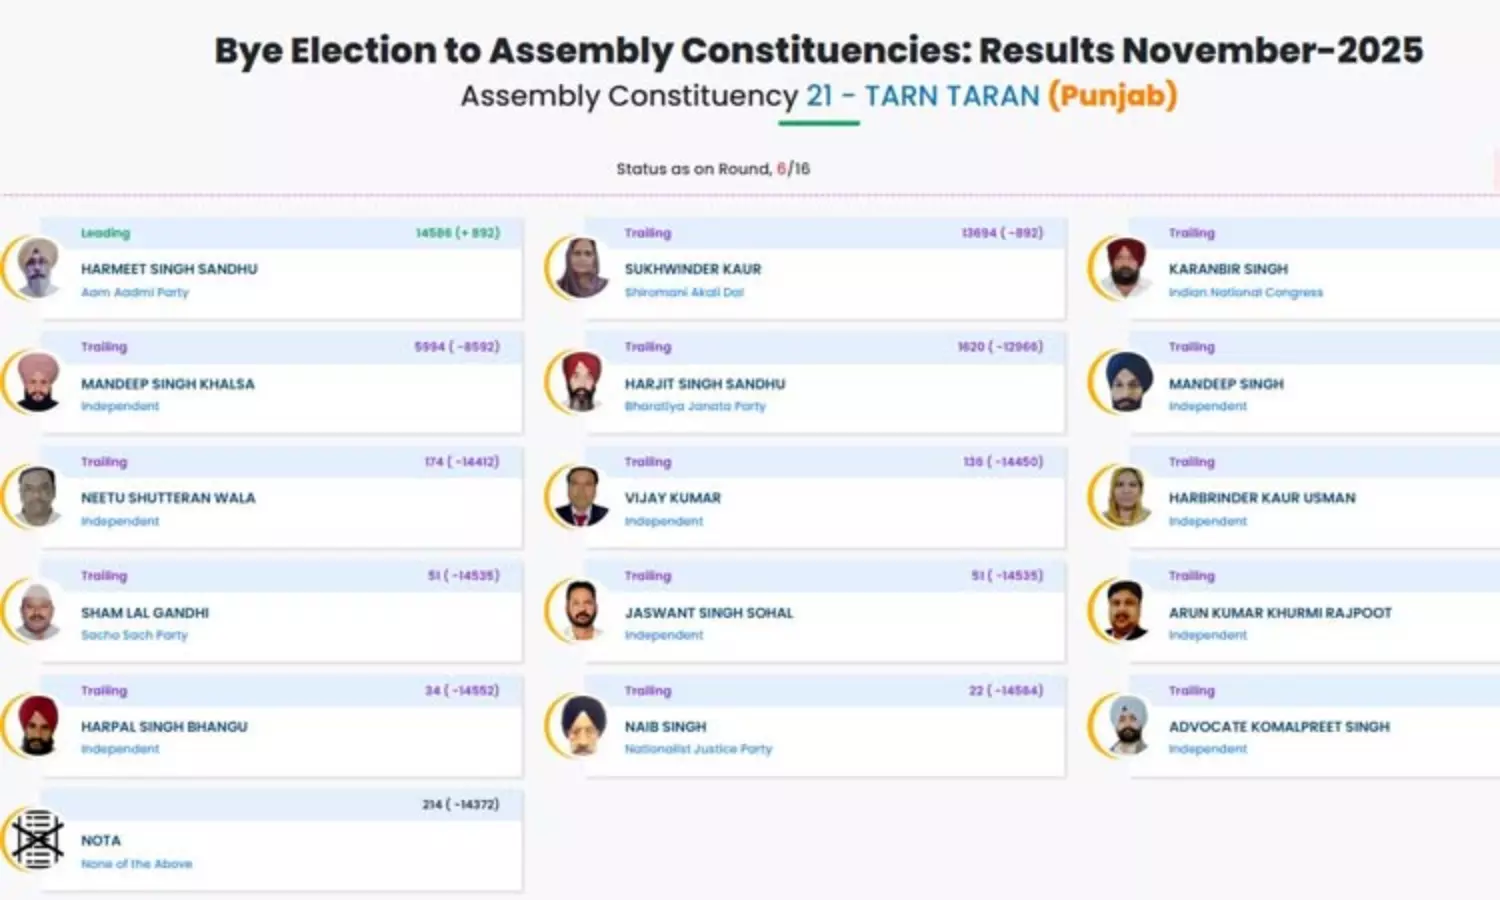Click the Leading status label for Harmeet
The height and width of the screenshot is (900, 1500).
105,233
